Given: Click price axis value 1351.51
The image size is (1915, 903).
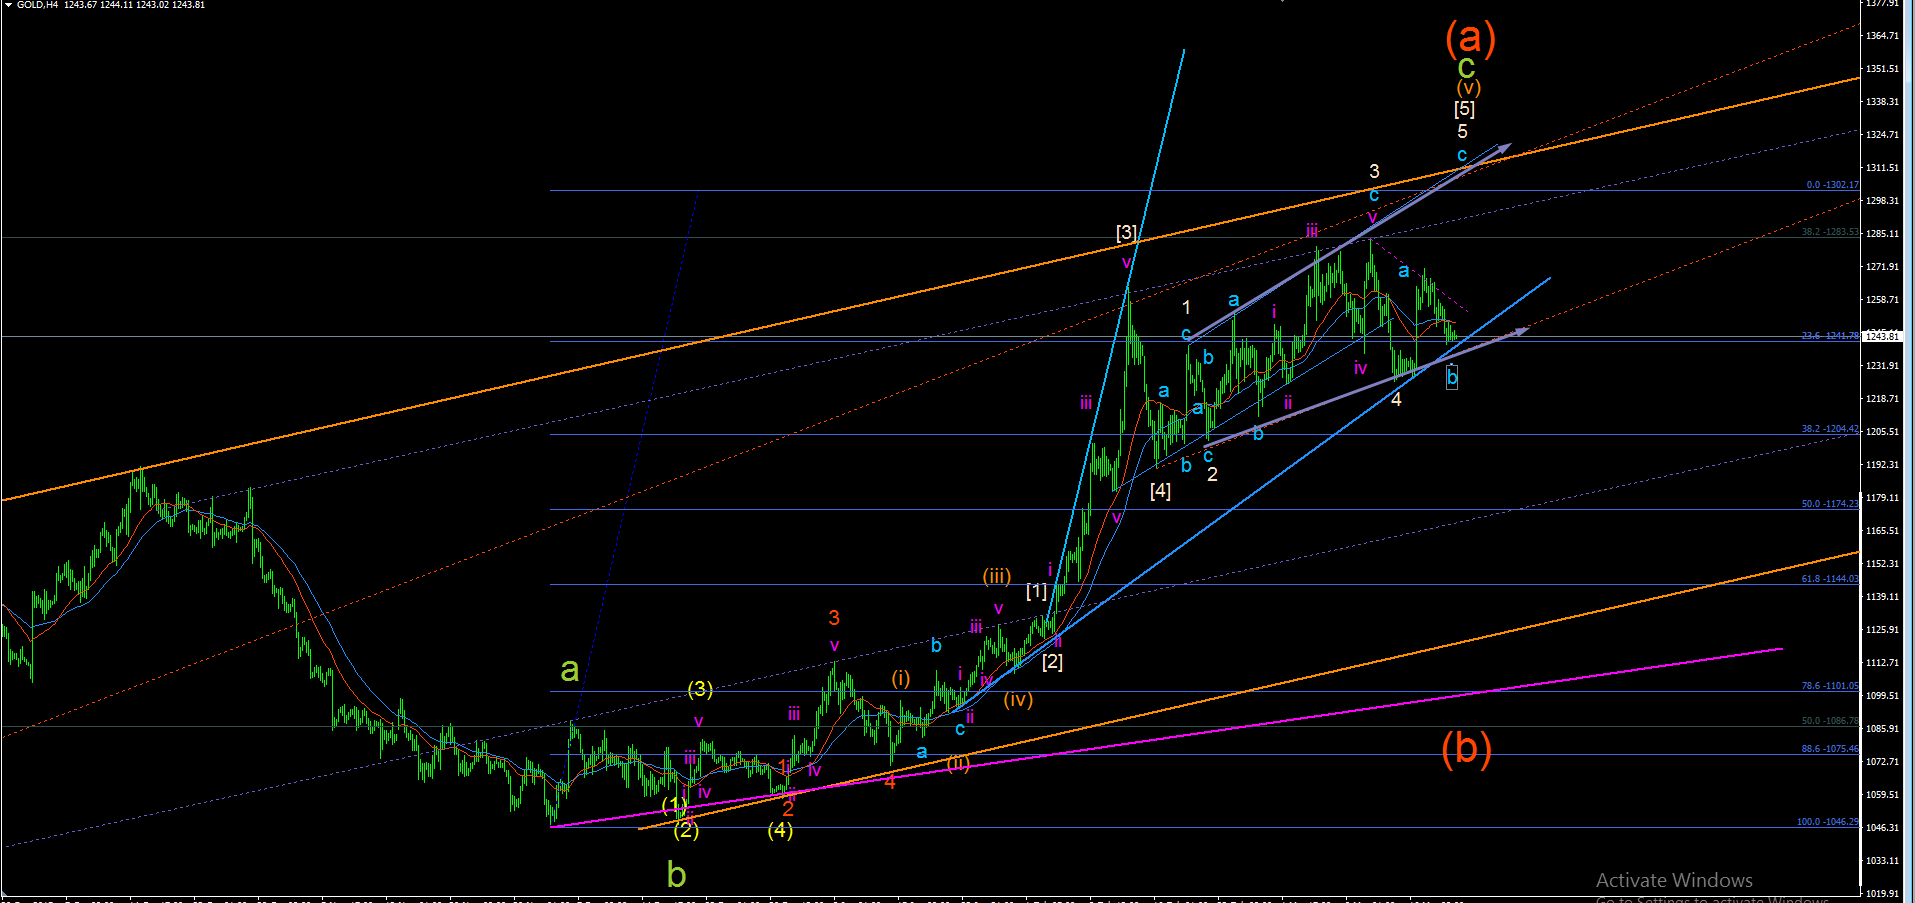Looking at the screenshot, I should click(x=1882, y=69).
